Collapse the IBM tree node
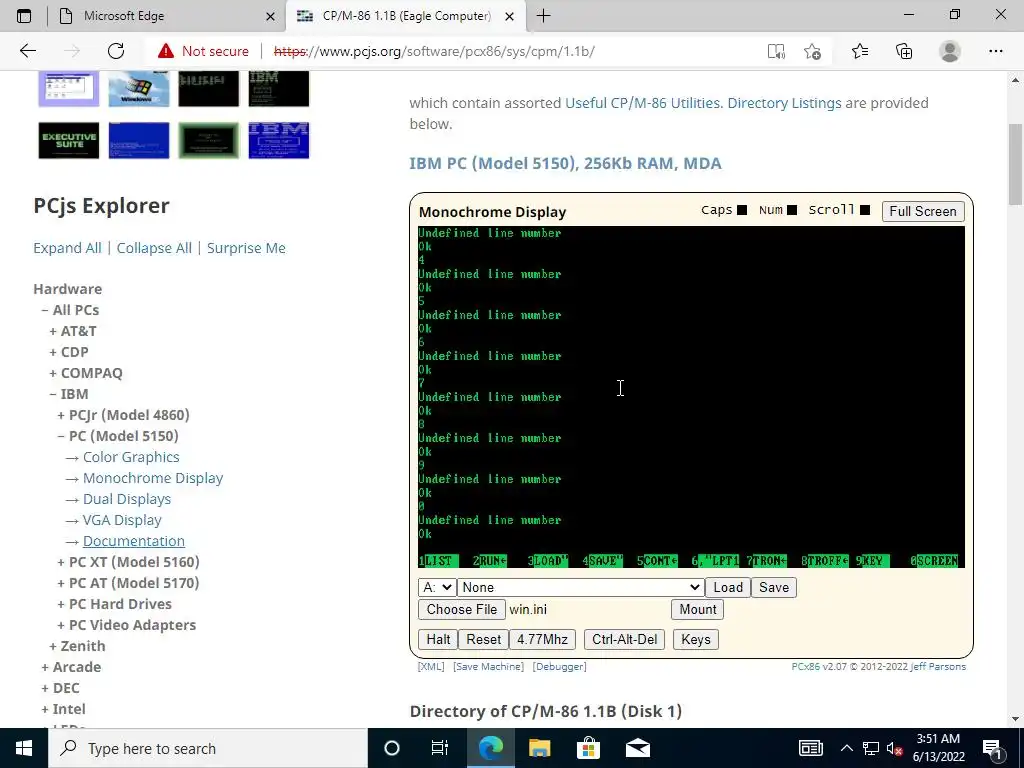This screenshot has width=1024, height=768. tap(53, 394)
